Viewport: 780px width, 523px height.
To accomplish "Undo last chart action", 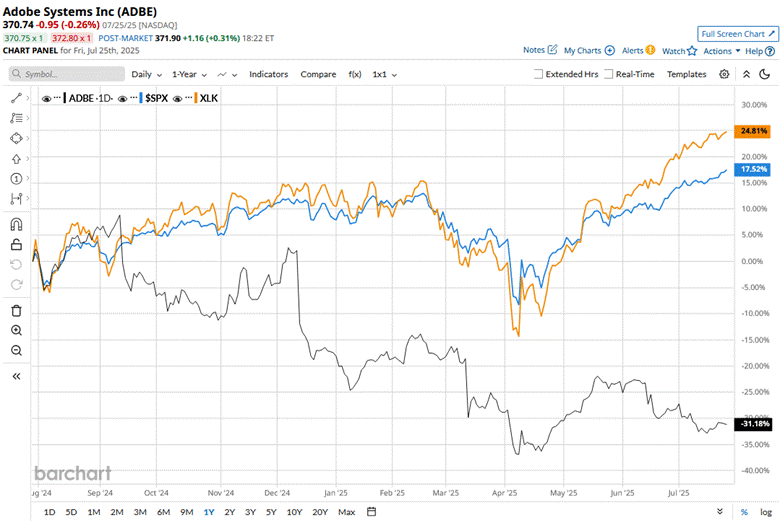I will (x=16, y=264).
